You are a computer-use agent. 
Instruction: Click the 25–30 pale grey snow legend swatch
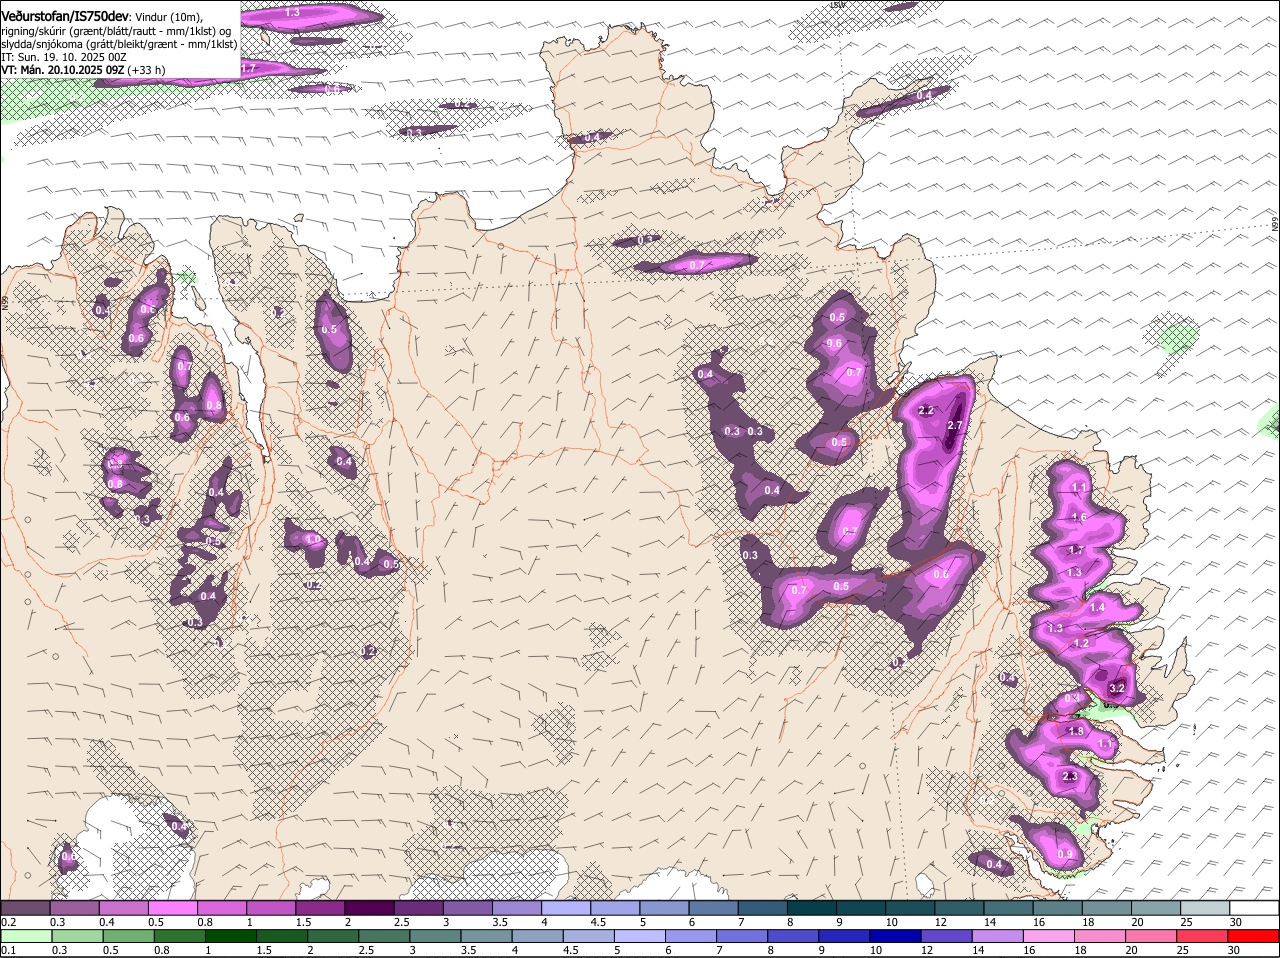pos(1206,907)
